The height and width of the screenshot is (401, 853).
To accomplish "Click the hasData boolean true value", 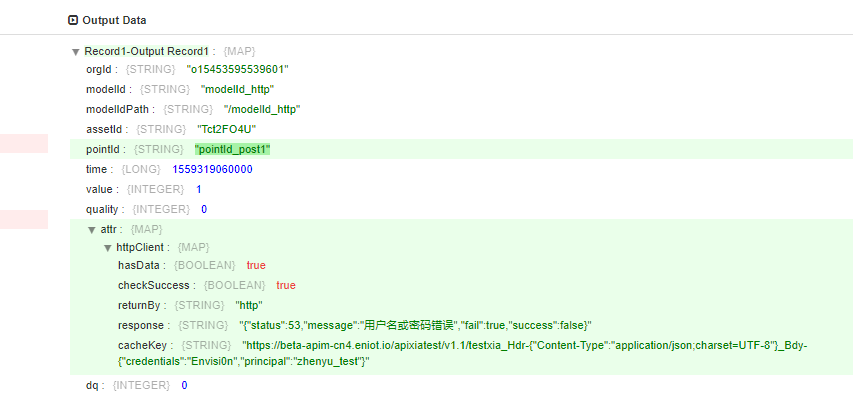I will pos(256,265).
